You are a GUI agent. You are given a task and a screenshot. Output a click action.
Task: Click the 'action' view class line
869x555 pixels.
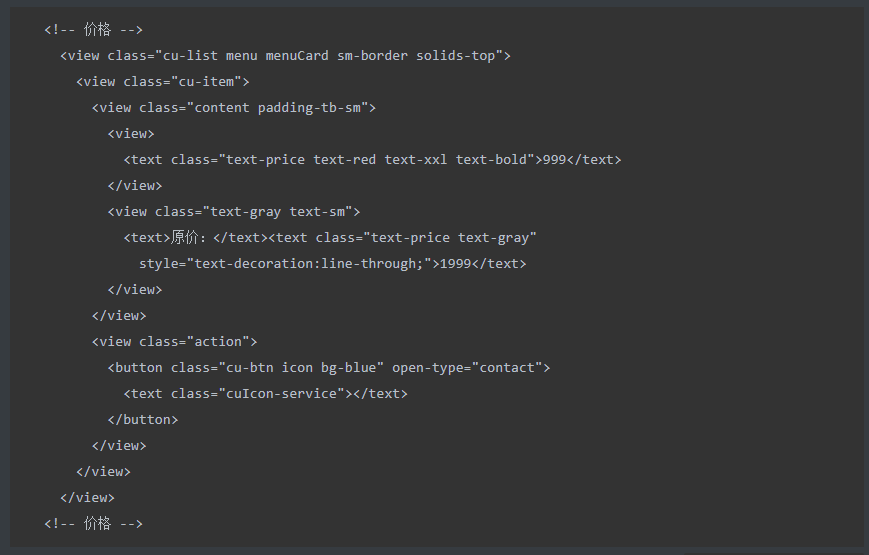pos(175,342)
